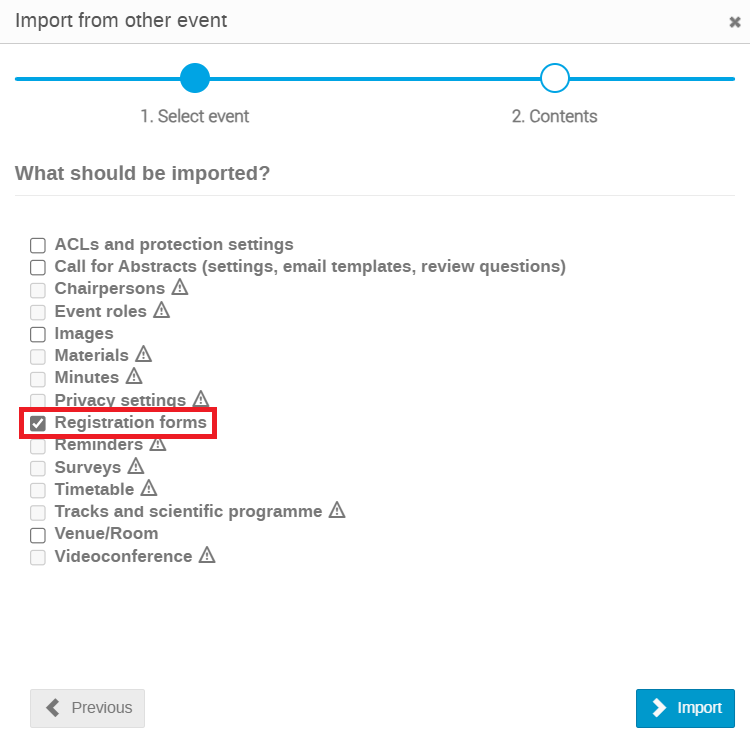Check the Call for Abstracts option
750x751 pixels.
38,267
